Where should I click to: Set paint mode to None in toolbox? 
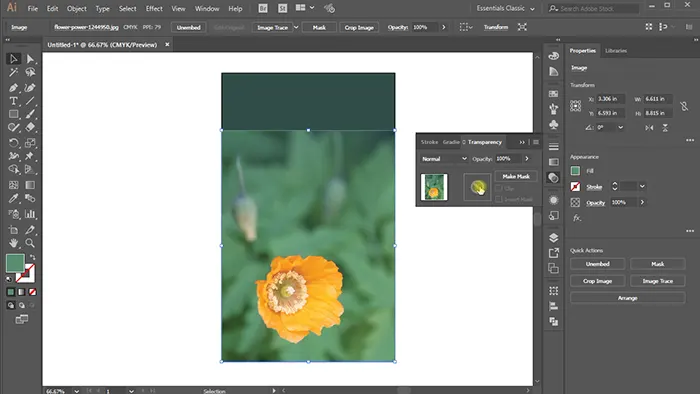pos(33,292)
